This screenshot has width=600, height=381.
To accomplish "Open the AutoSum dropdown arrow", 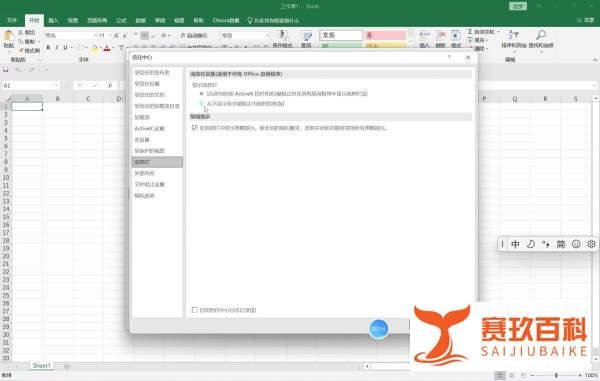I will tap(498, 32).
